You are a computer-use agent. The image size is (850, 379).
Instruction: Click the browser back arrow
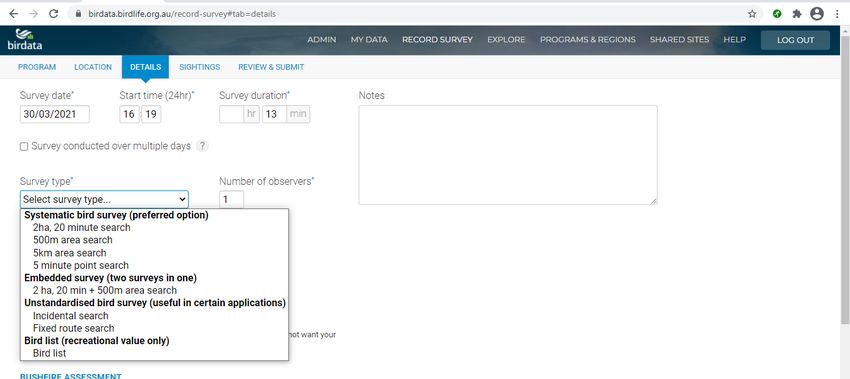14,14
